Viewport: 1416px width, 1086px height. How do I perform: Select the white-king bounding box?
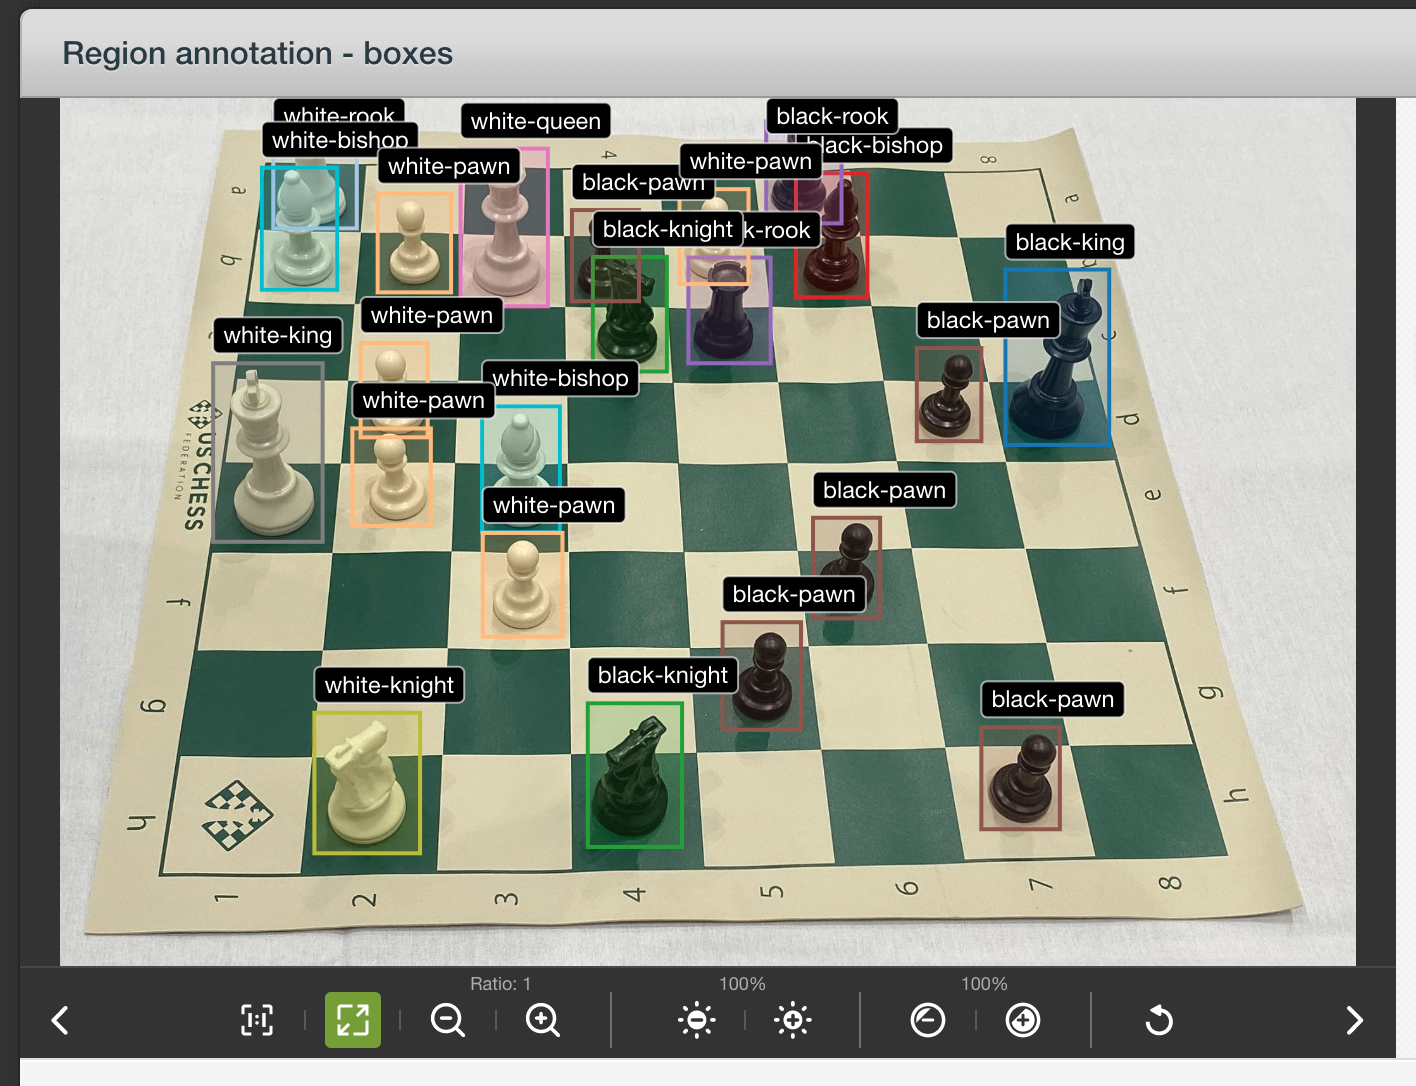tap(267, 452)
